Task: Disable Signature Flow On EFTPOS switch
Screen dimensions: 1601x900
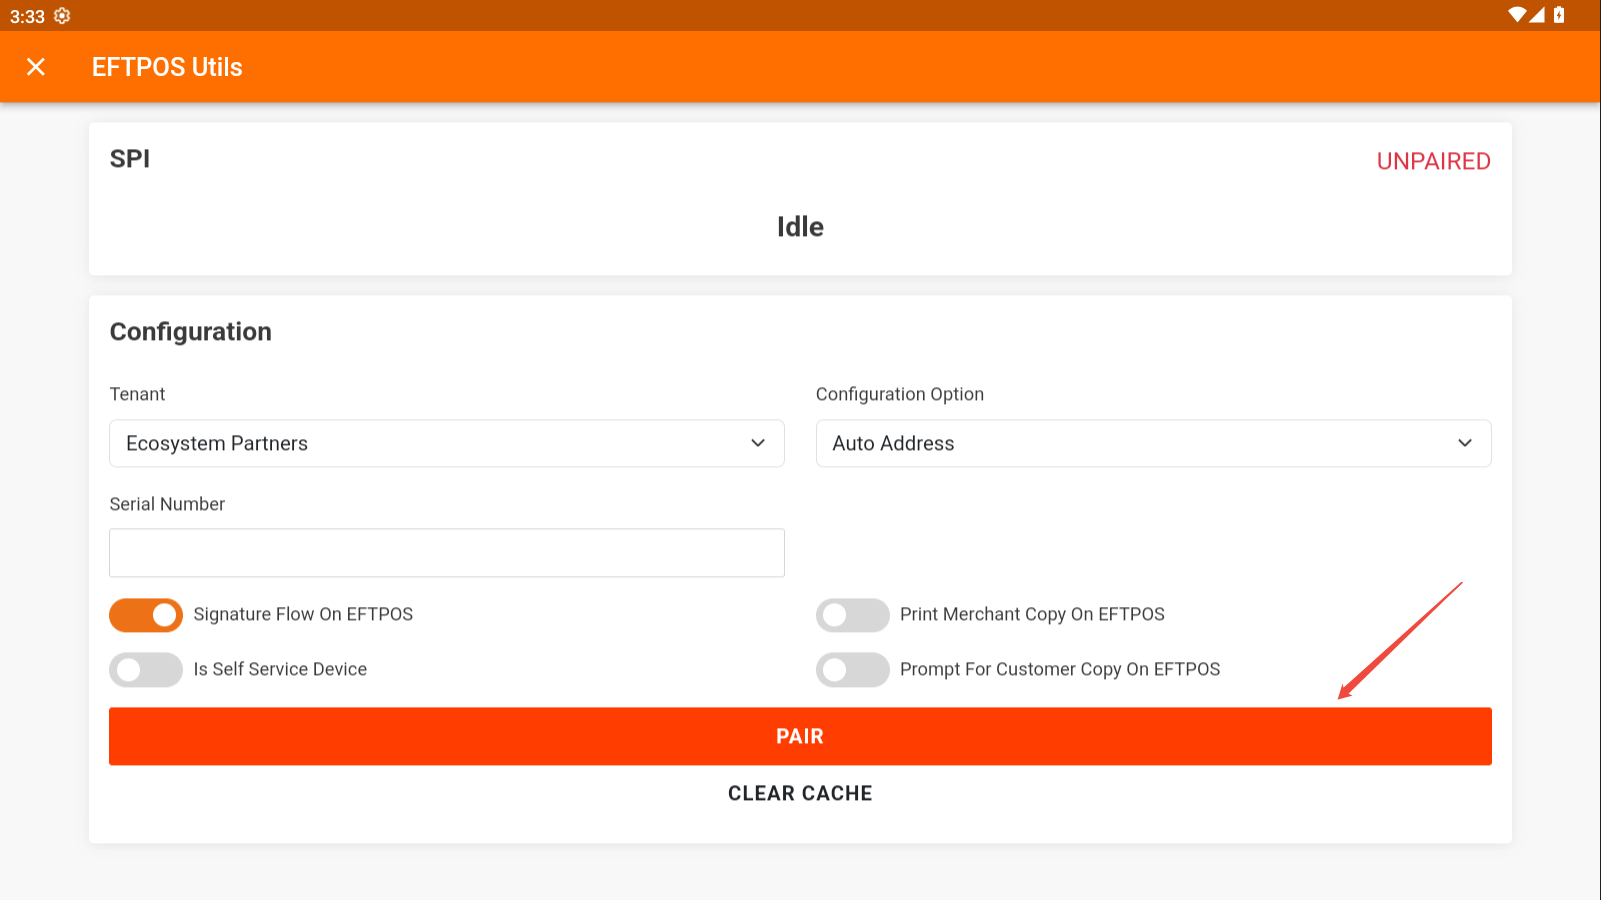Action: [x=146, y=615]
